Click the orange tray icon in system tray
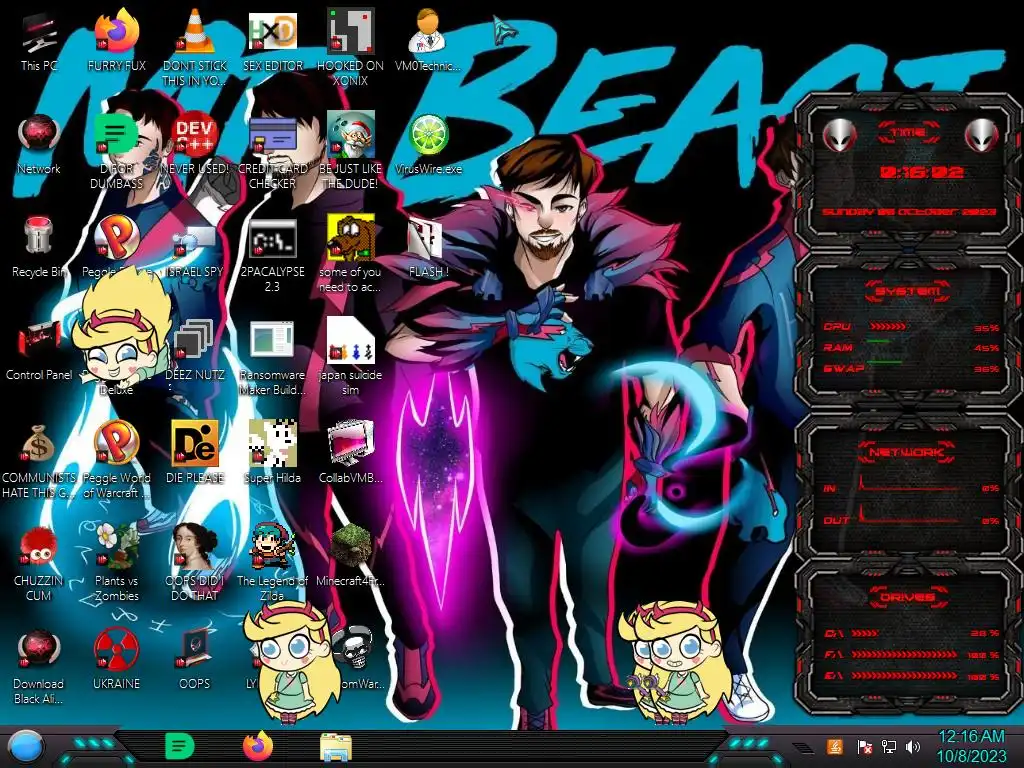Viewport: 1024px width, 768px height. [x=834, y=746]
